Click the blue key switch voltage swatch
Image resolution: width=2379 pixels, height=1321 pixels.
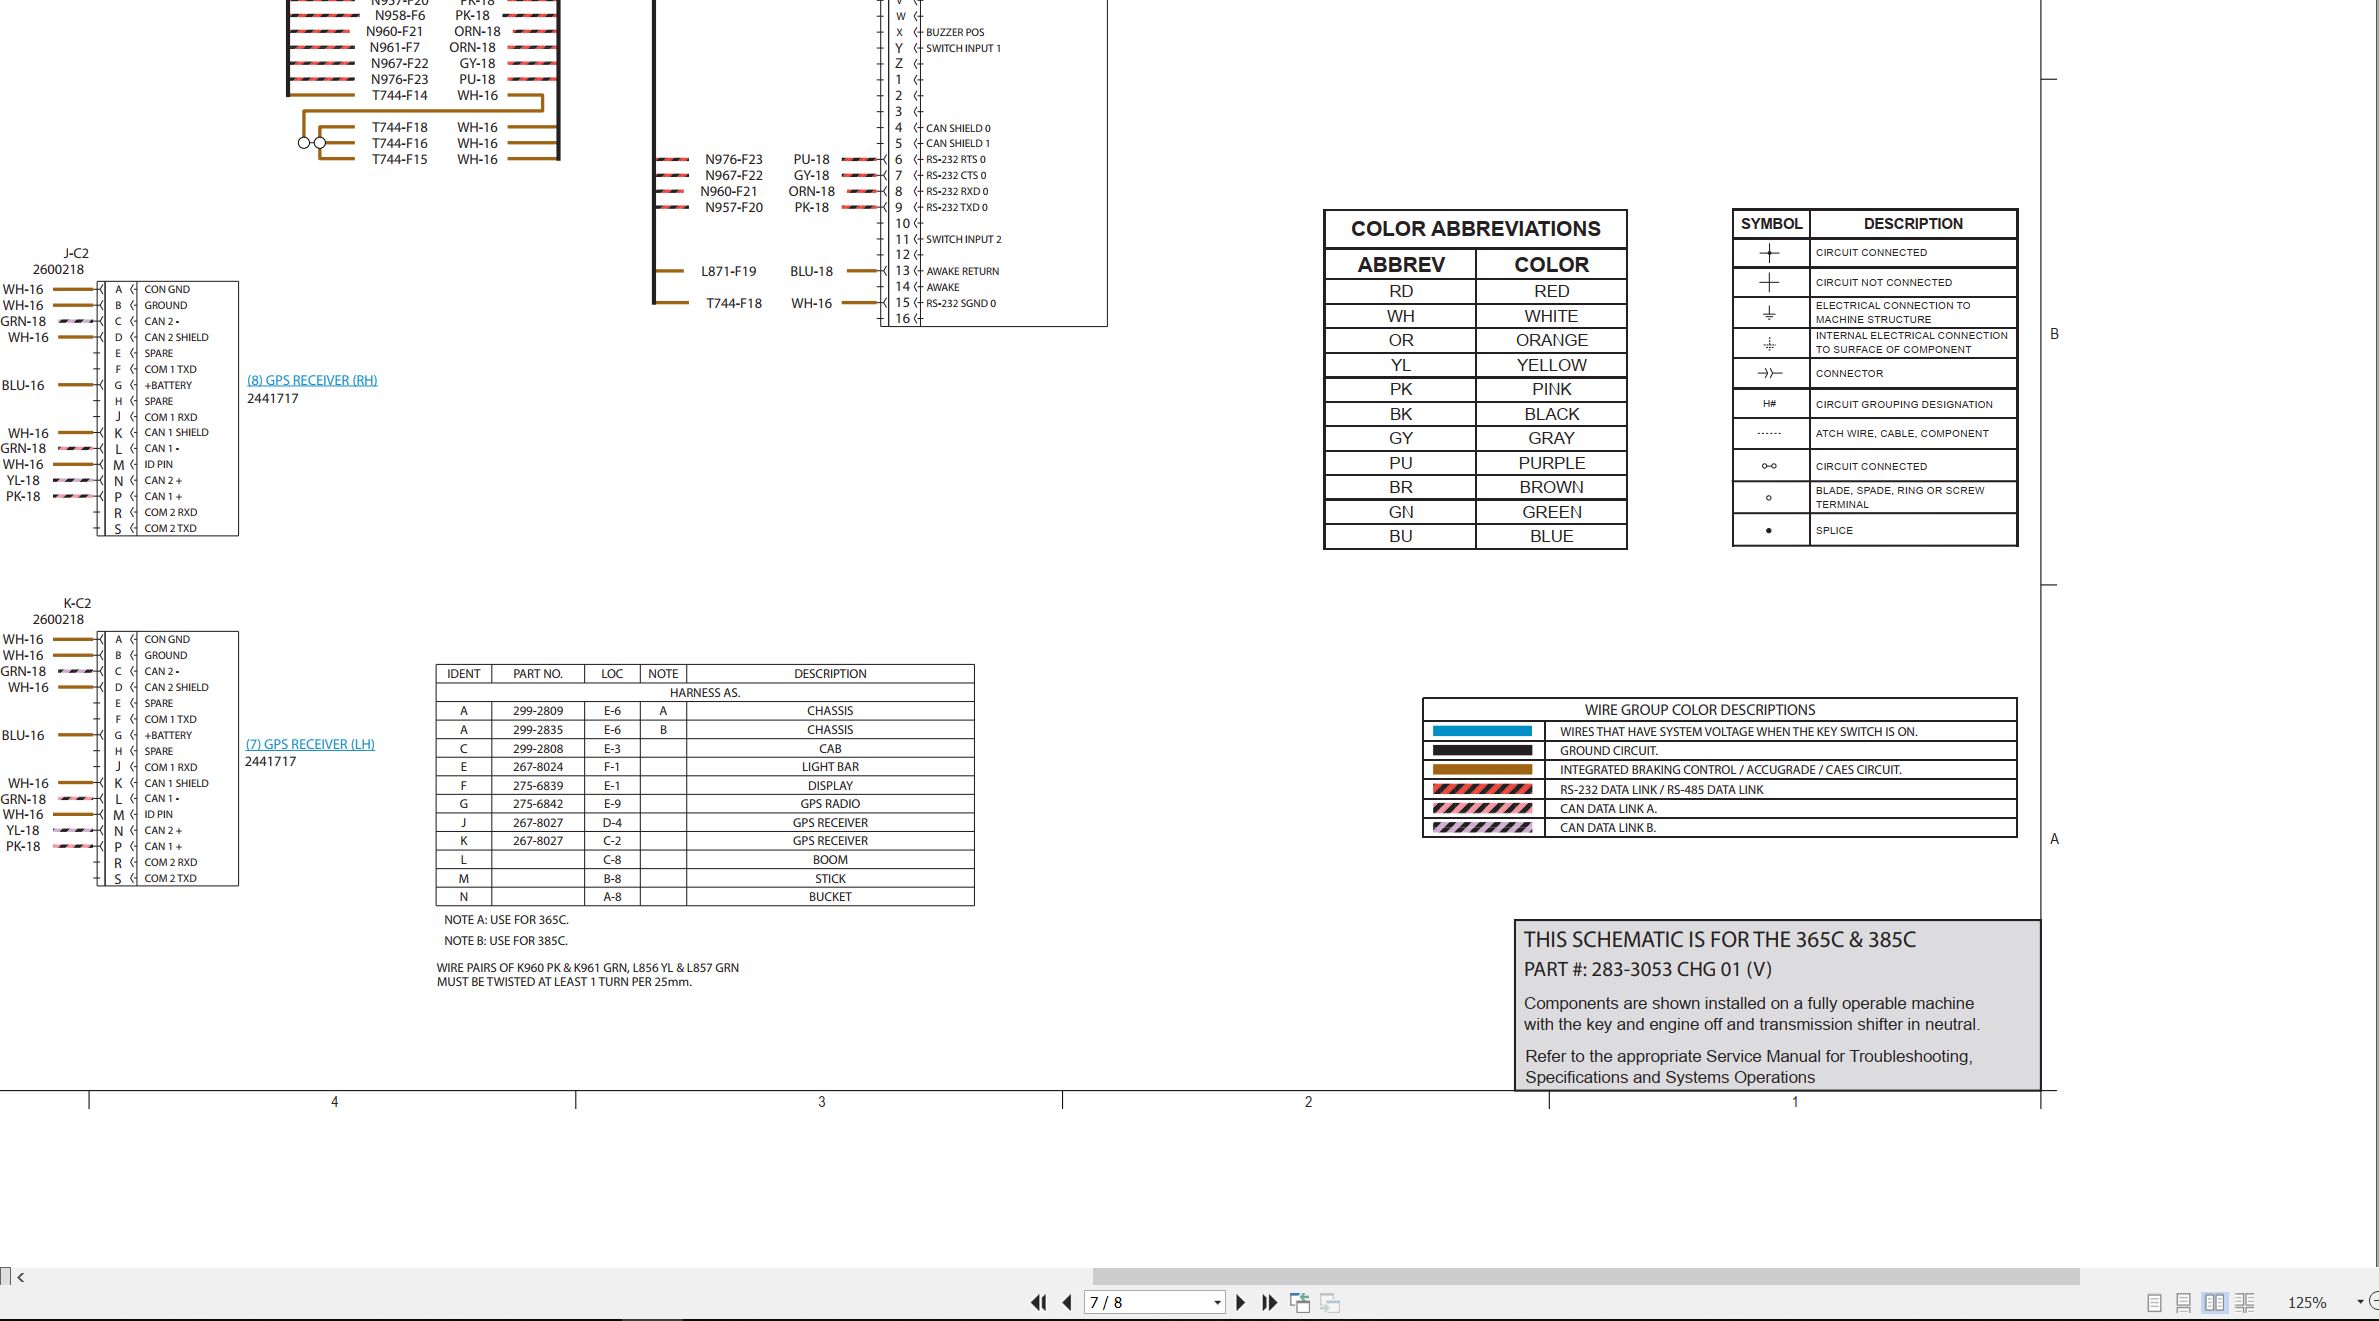pos(1482,731)
